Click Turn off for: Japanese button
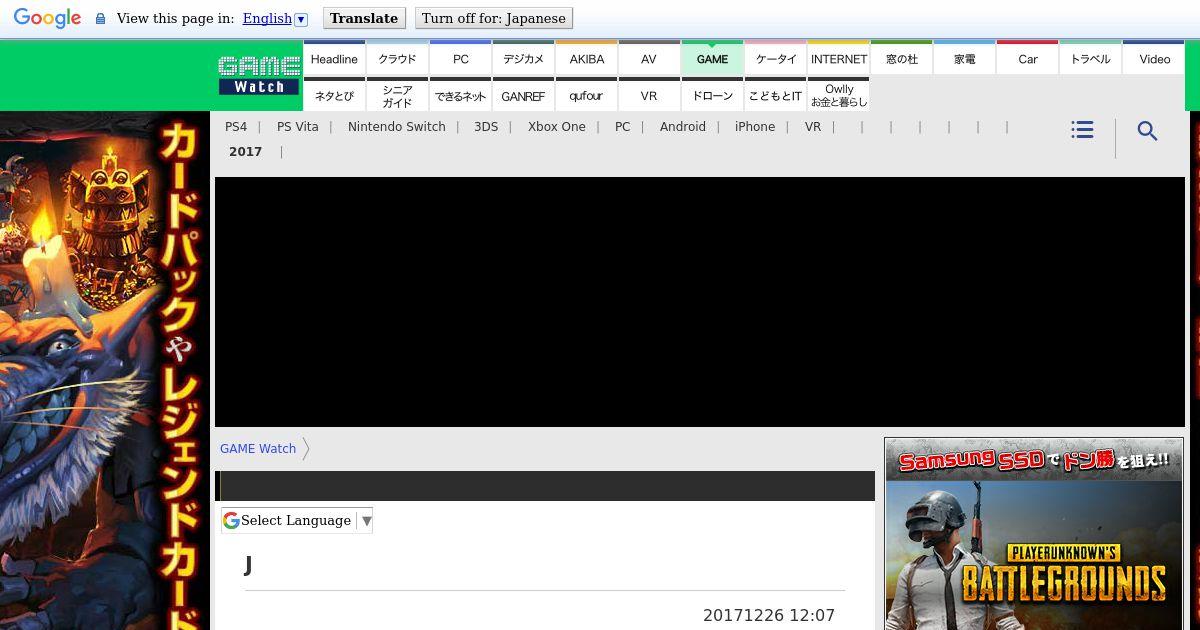Screen dimensions: 1200x630 [494, 18]
